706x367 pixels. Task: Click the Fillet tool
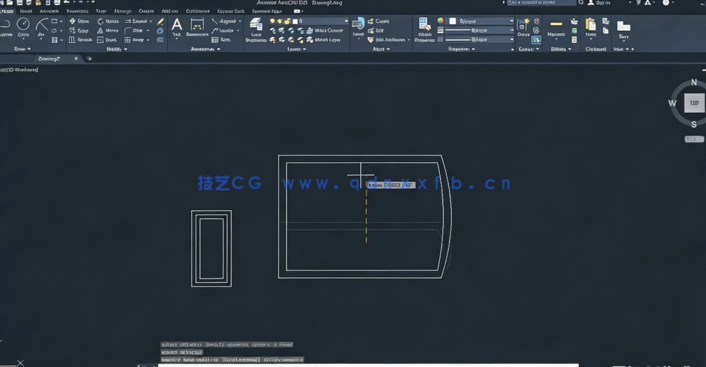(134, 31)
